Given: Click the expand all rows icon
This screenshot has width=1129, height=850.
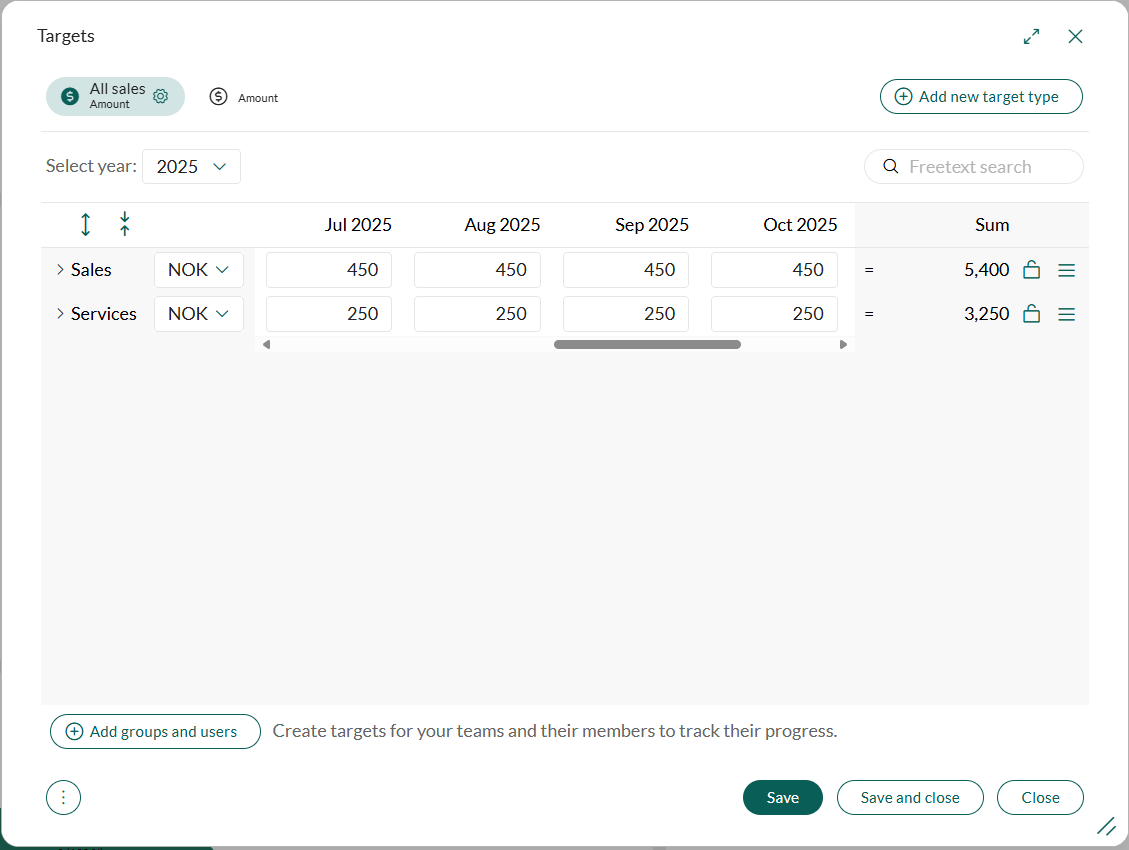Looking at the screenshot, I should tap(85, 225).
